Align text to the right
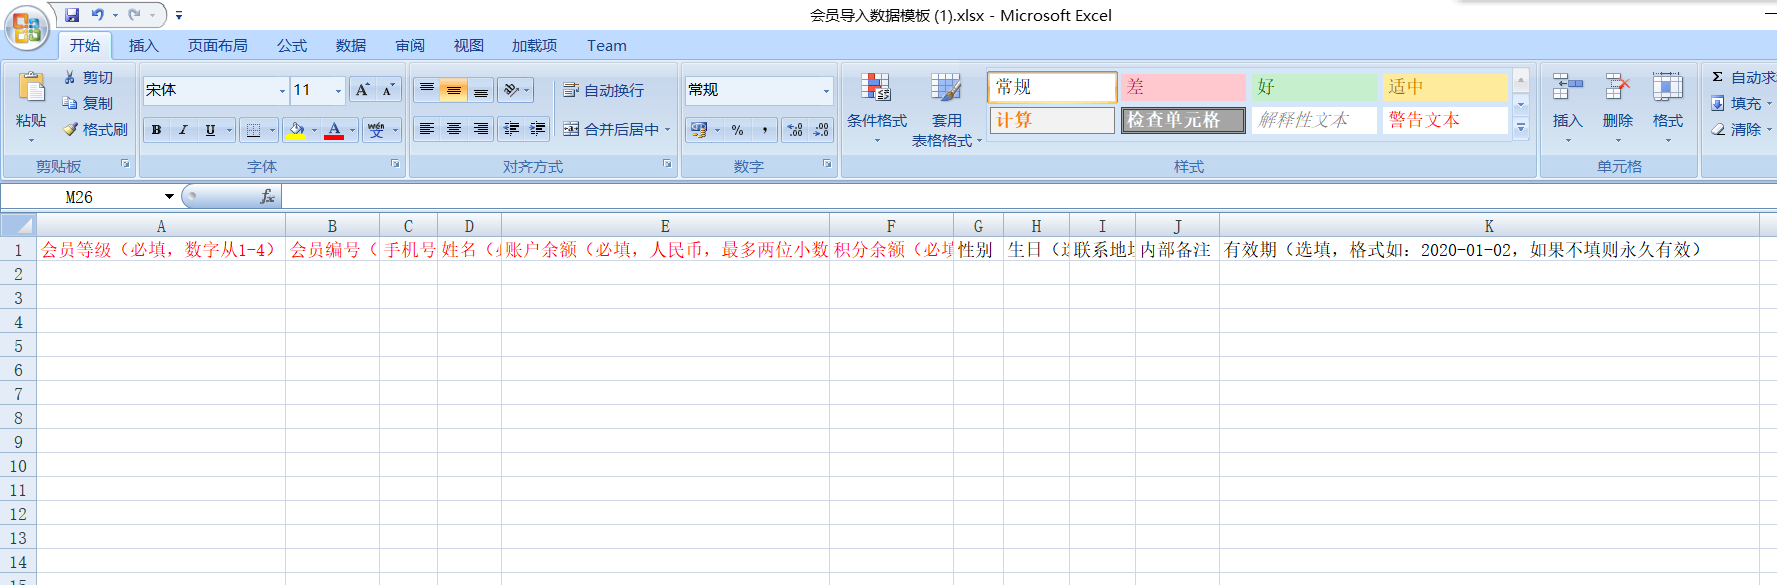Image resolution: width=1777 pixels, height=585 pixels. click(x=481, y=129)
